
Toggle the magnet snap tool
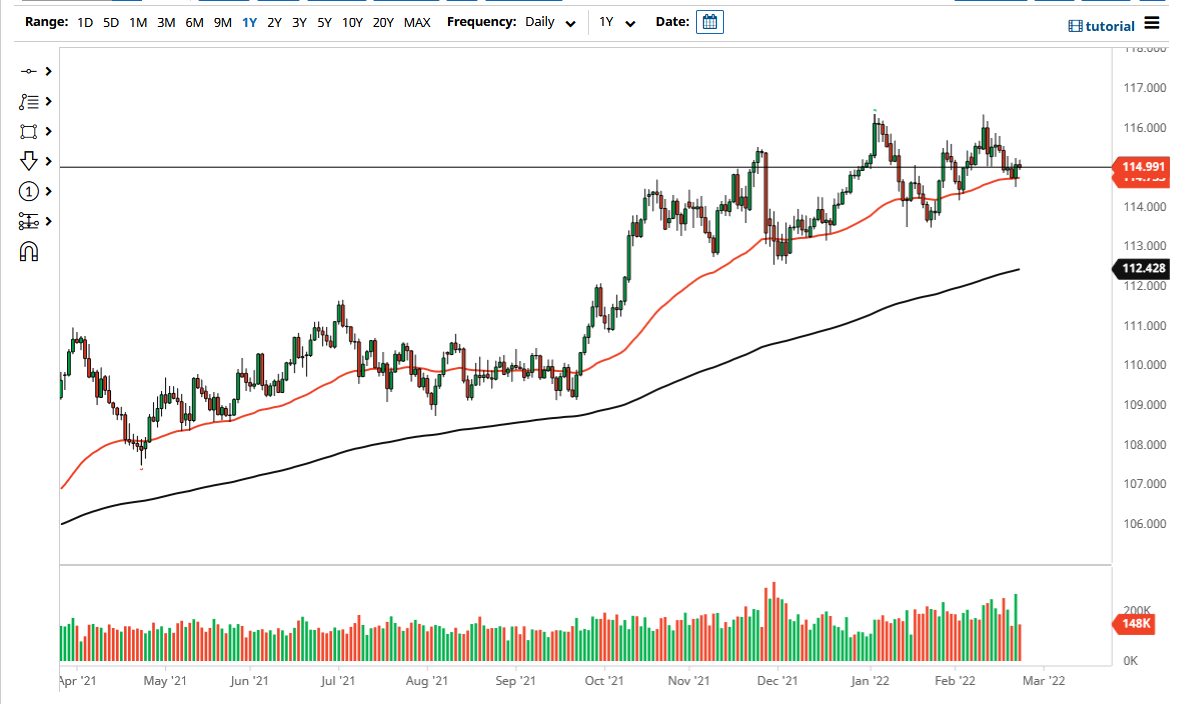(x=27, y=251)
